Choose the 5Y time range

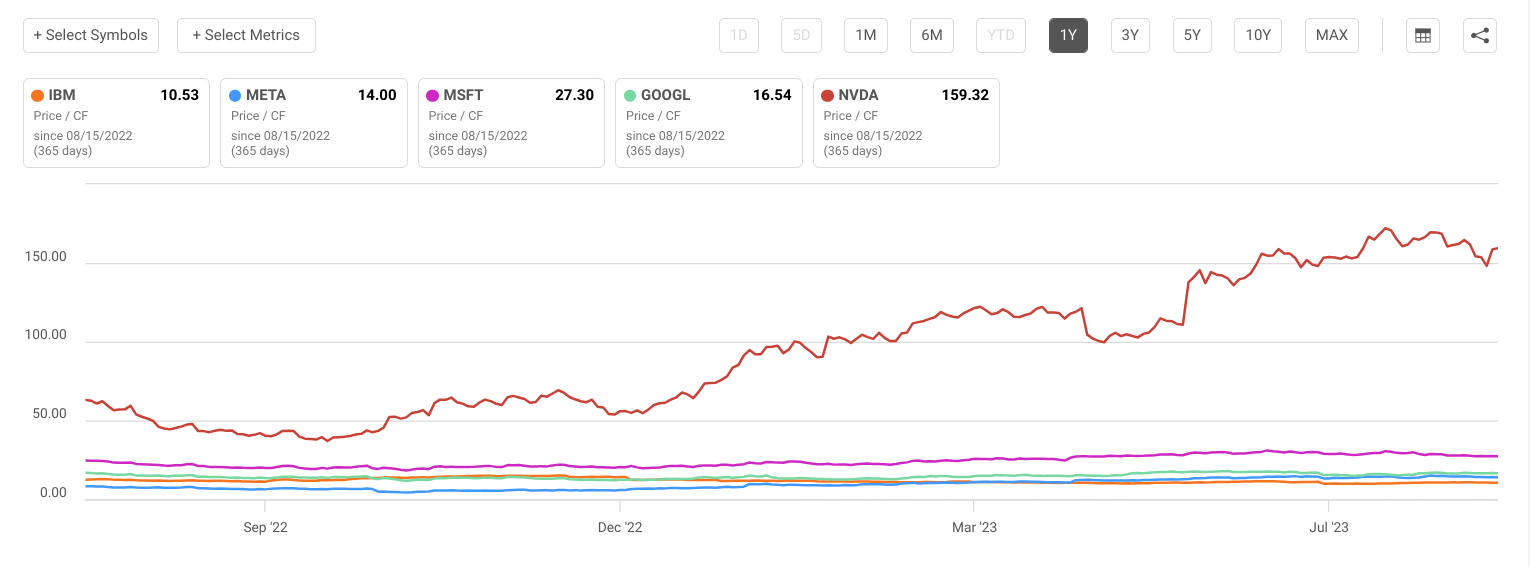tap(1192, 36)
